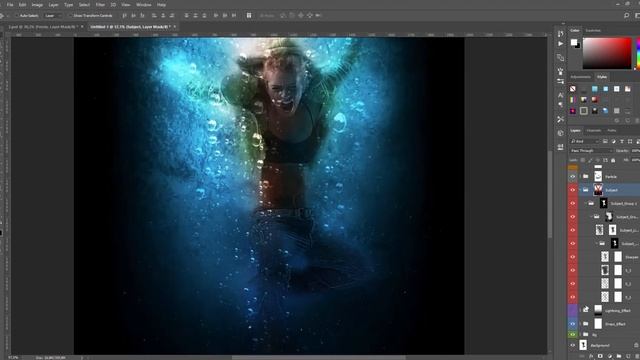The width and height of the screenshot is (640, 360).
Task: Click the Distribute top edges icon
Action: (187, 16)
